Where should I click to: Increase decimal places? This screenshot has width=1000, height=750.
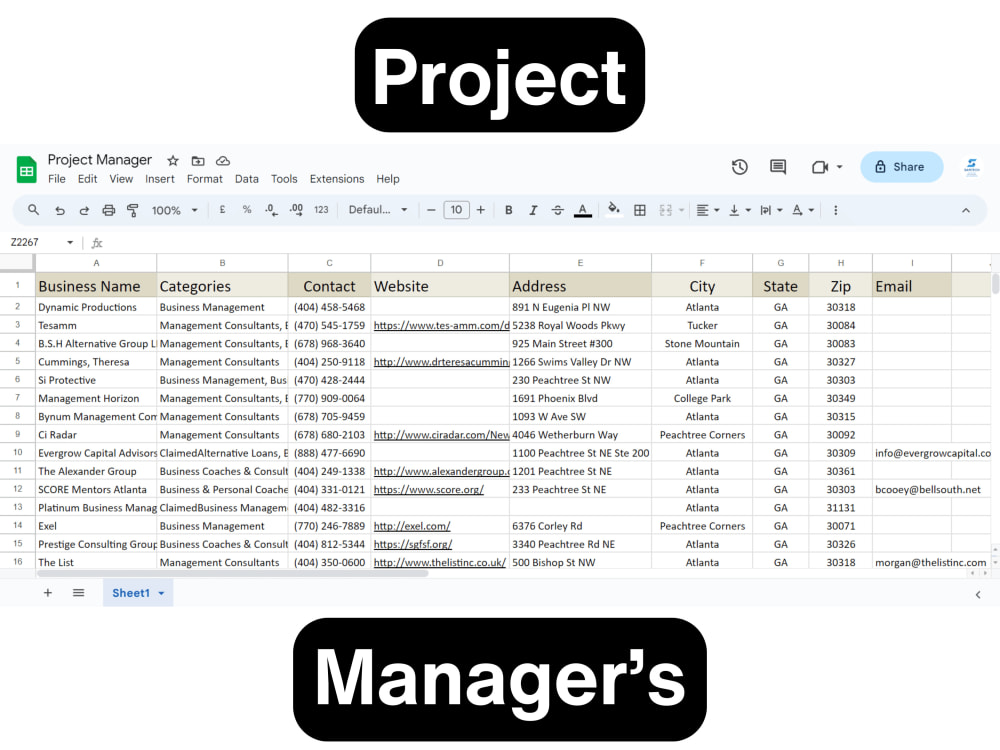(x=296, y=210)
